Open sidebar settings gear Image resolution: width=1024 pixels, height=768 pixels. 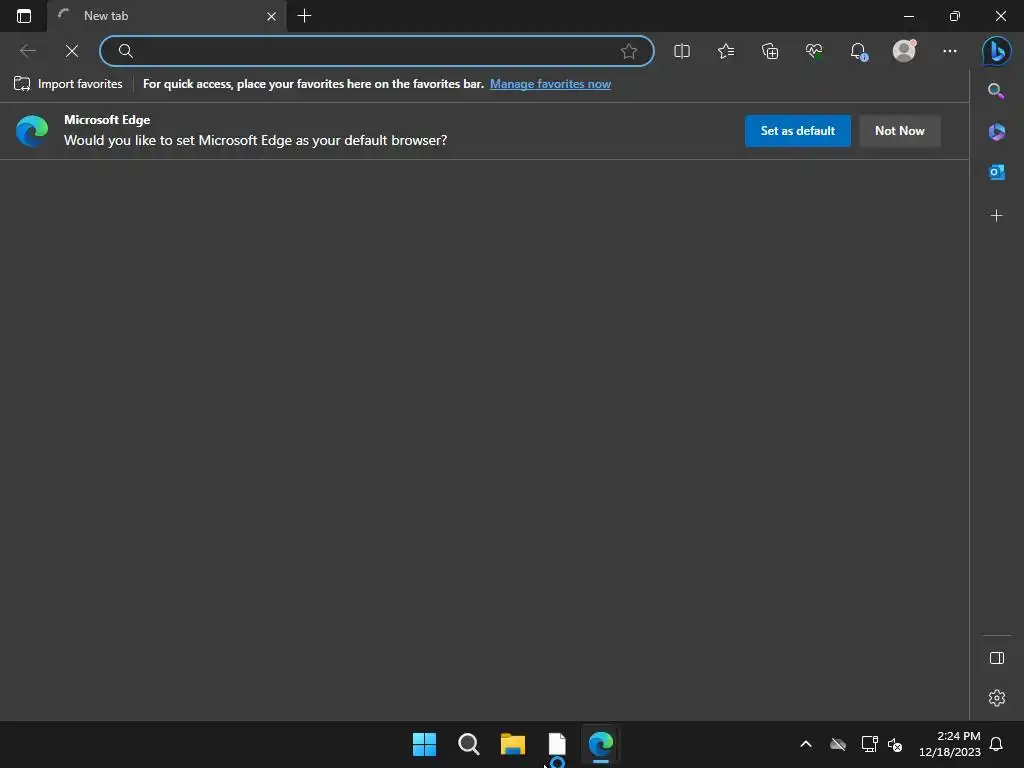pos(997,698)
